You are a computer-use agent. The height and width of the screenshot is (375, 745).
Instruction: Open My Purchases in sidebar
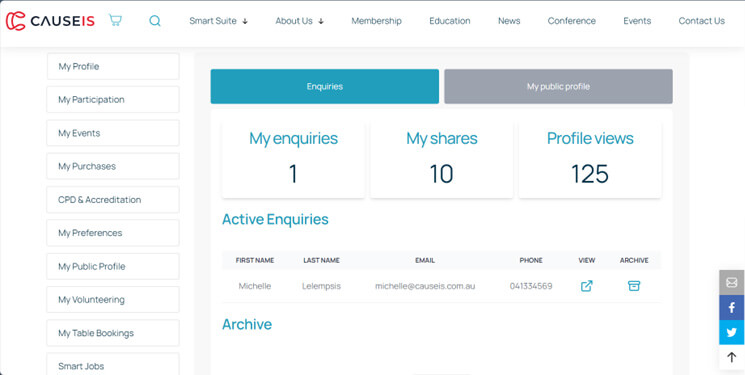tap(113, 166)
